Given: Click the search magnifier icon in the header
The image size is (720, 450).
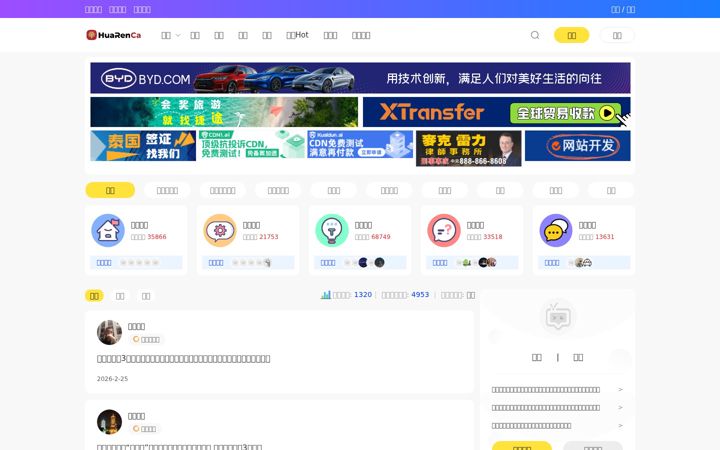Looking at the screenshot, I should click(x=534, y=35).
